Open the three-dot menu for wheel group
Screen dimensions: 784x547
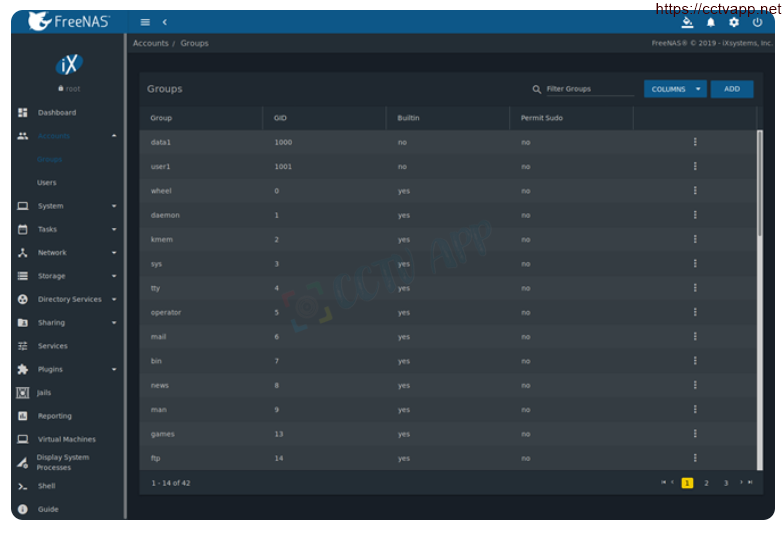(x=695, y=191)
